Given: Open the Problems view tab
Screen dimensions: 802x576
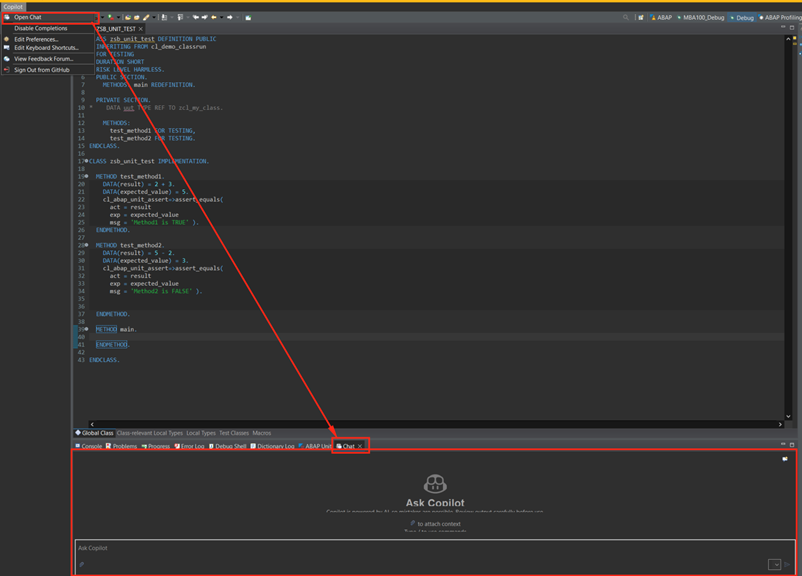Looking at the screenshot, I should click(x=122, y=446).
